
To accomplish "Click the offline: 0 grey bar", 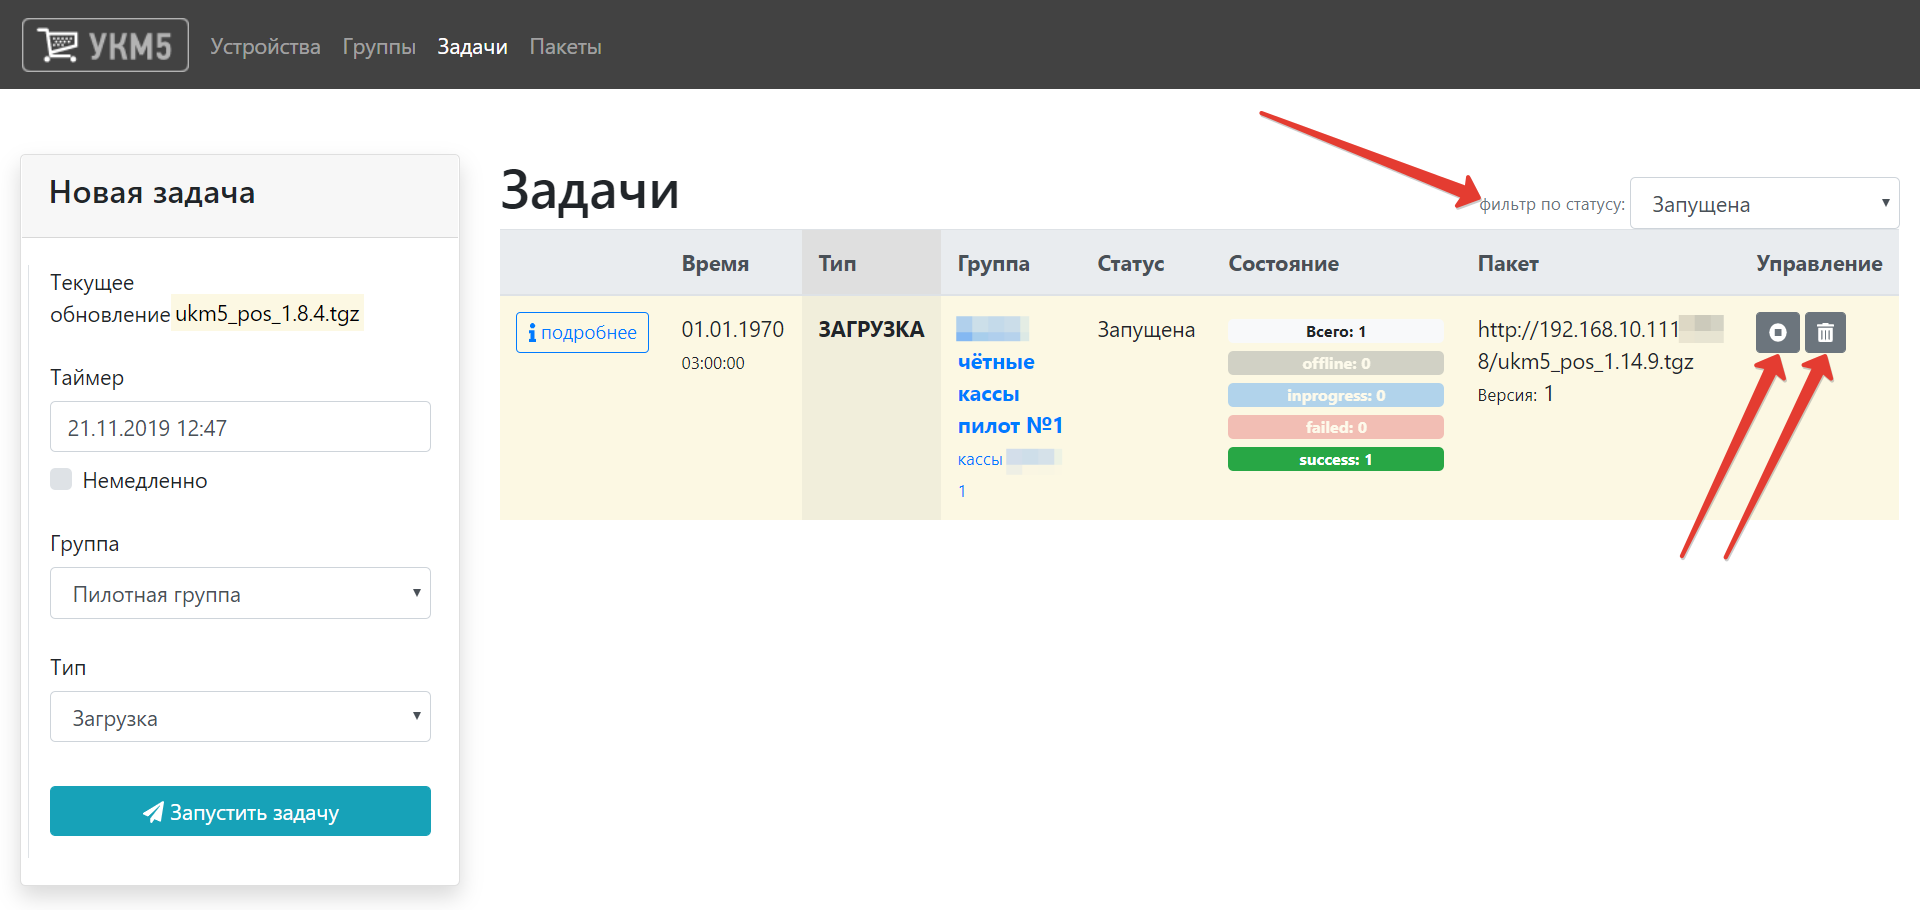I will pos(1335,363).
